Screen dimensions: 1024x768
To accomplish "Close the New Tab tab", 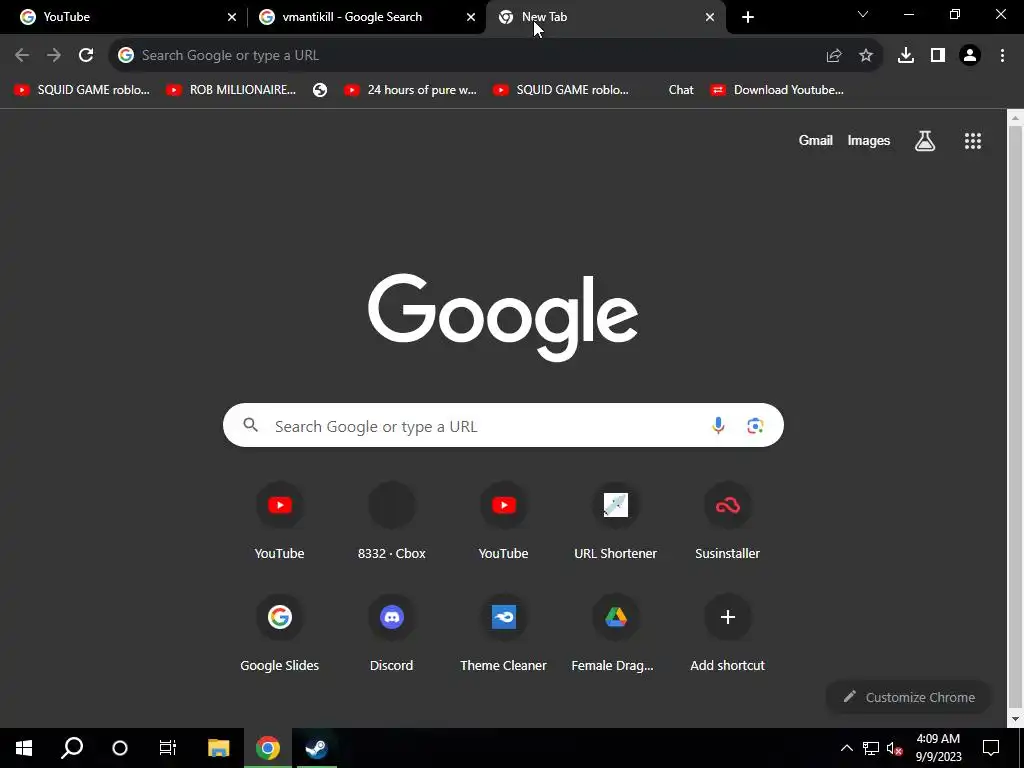I will tap(710, 17).
